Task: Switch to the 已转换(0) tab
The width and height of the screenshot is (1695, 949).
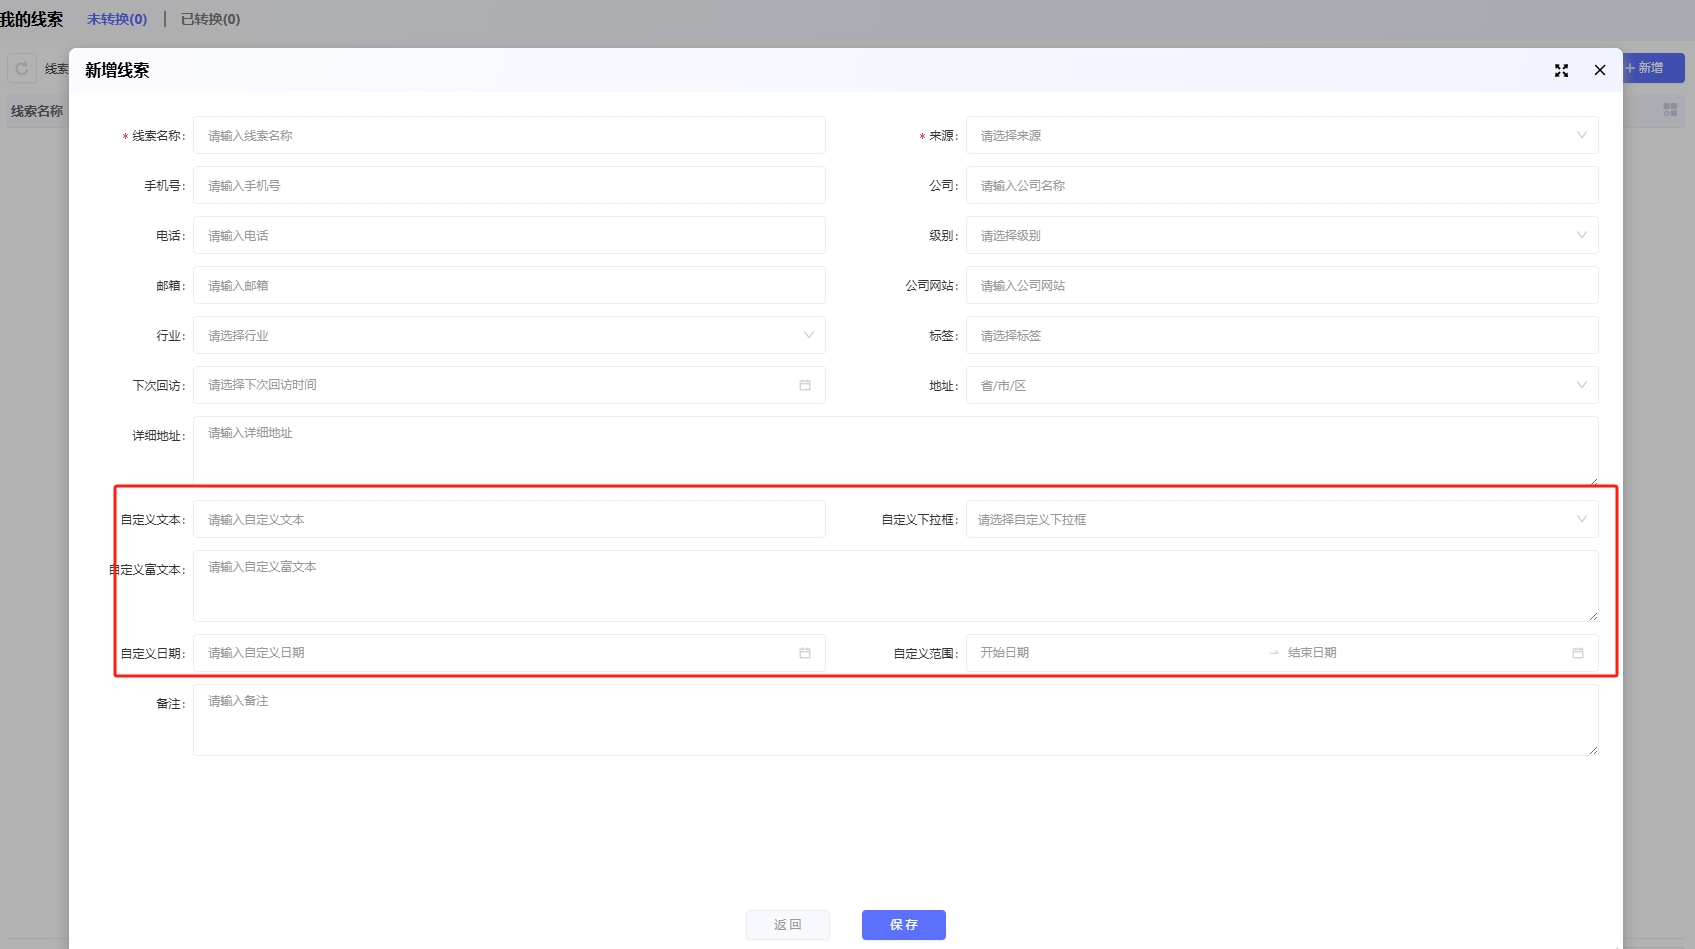Action: click(210, 19)
